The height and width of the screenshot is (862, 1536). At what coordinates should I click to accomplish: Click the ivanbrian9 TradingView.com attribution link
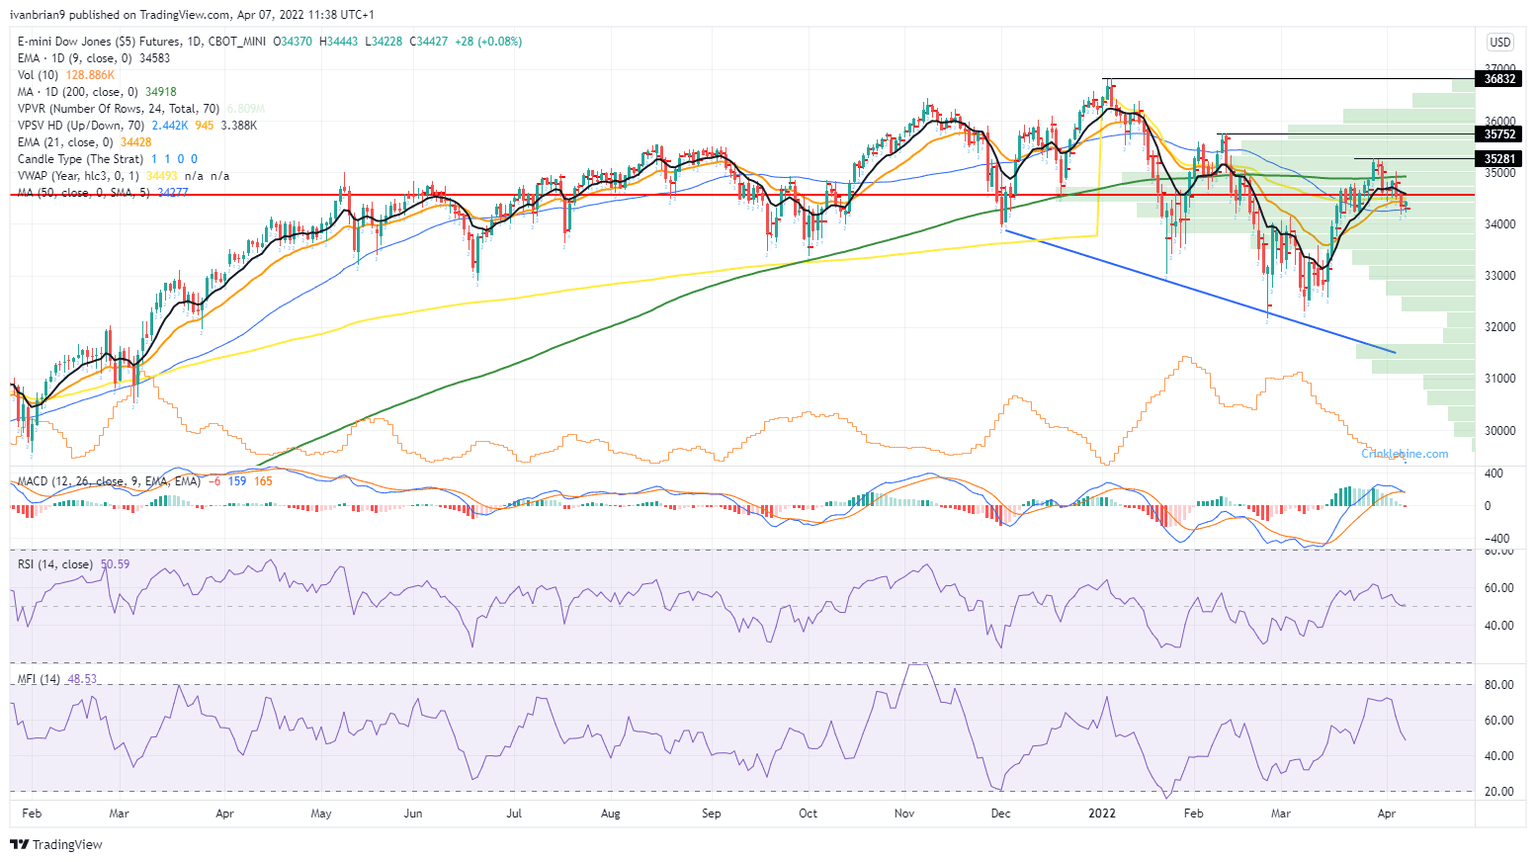[x=115, y=15]
